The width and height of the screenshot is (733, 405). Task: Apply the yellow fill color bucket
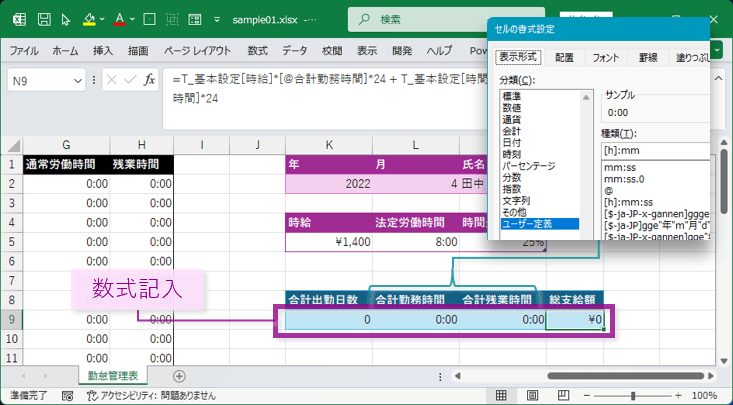tap(89, 20)
